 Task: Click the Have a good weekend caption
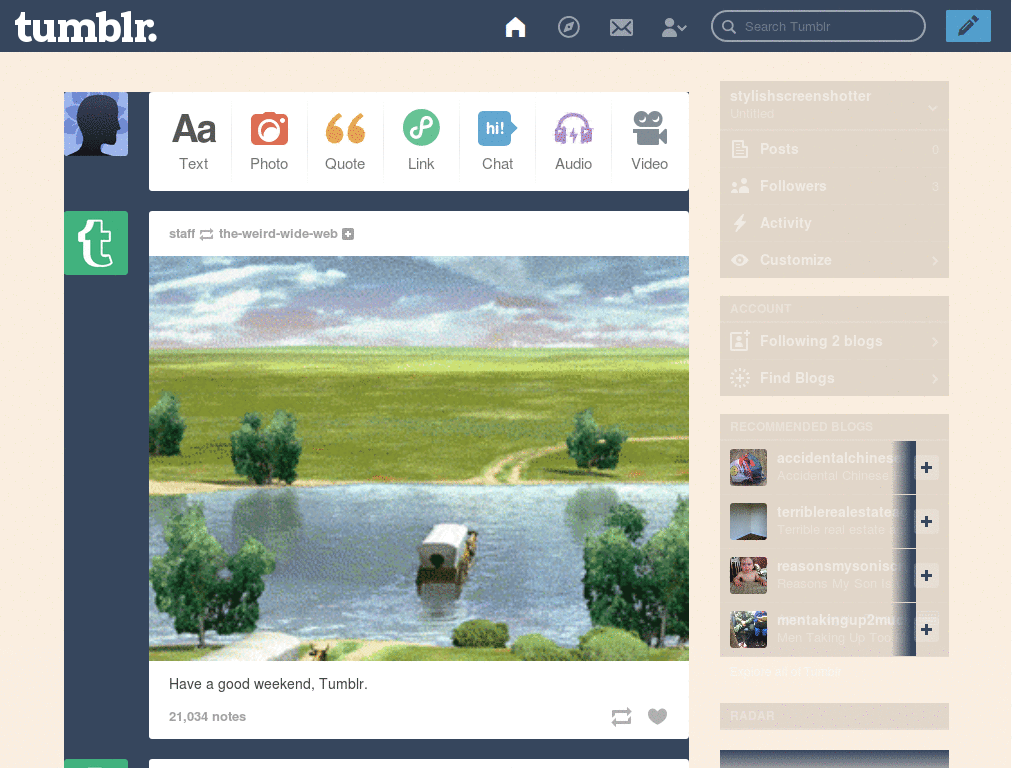click(x=268, y=684)
